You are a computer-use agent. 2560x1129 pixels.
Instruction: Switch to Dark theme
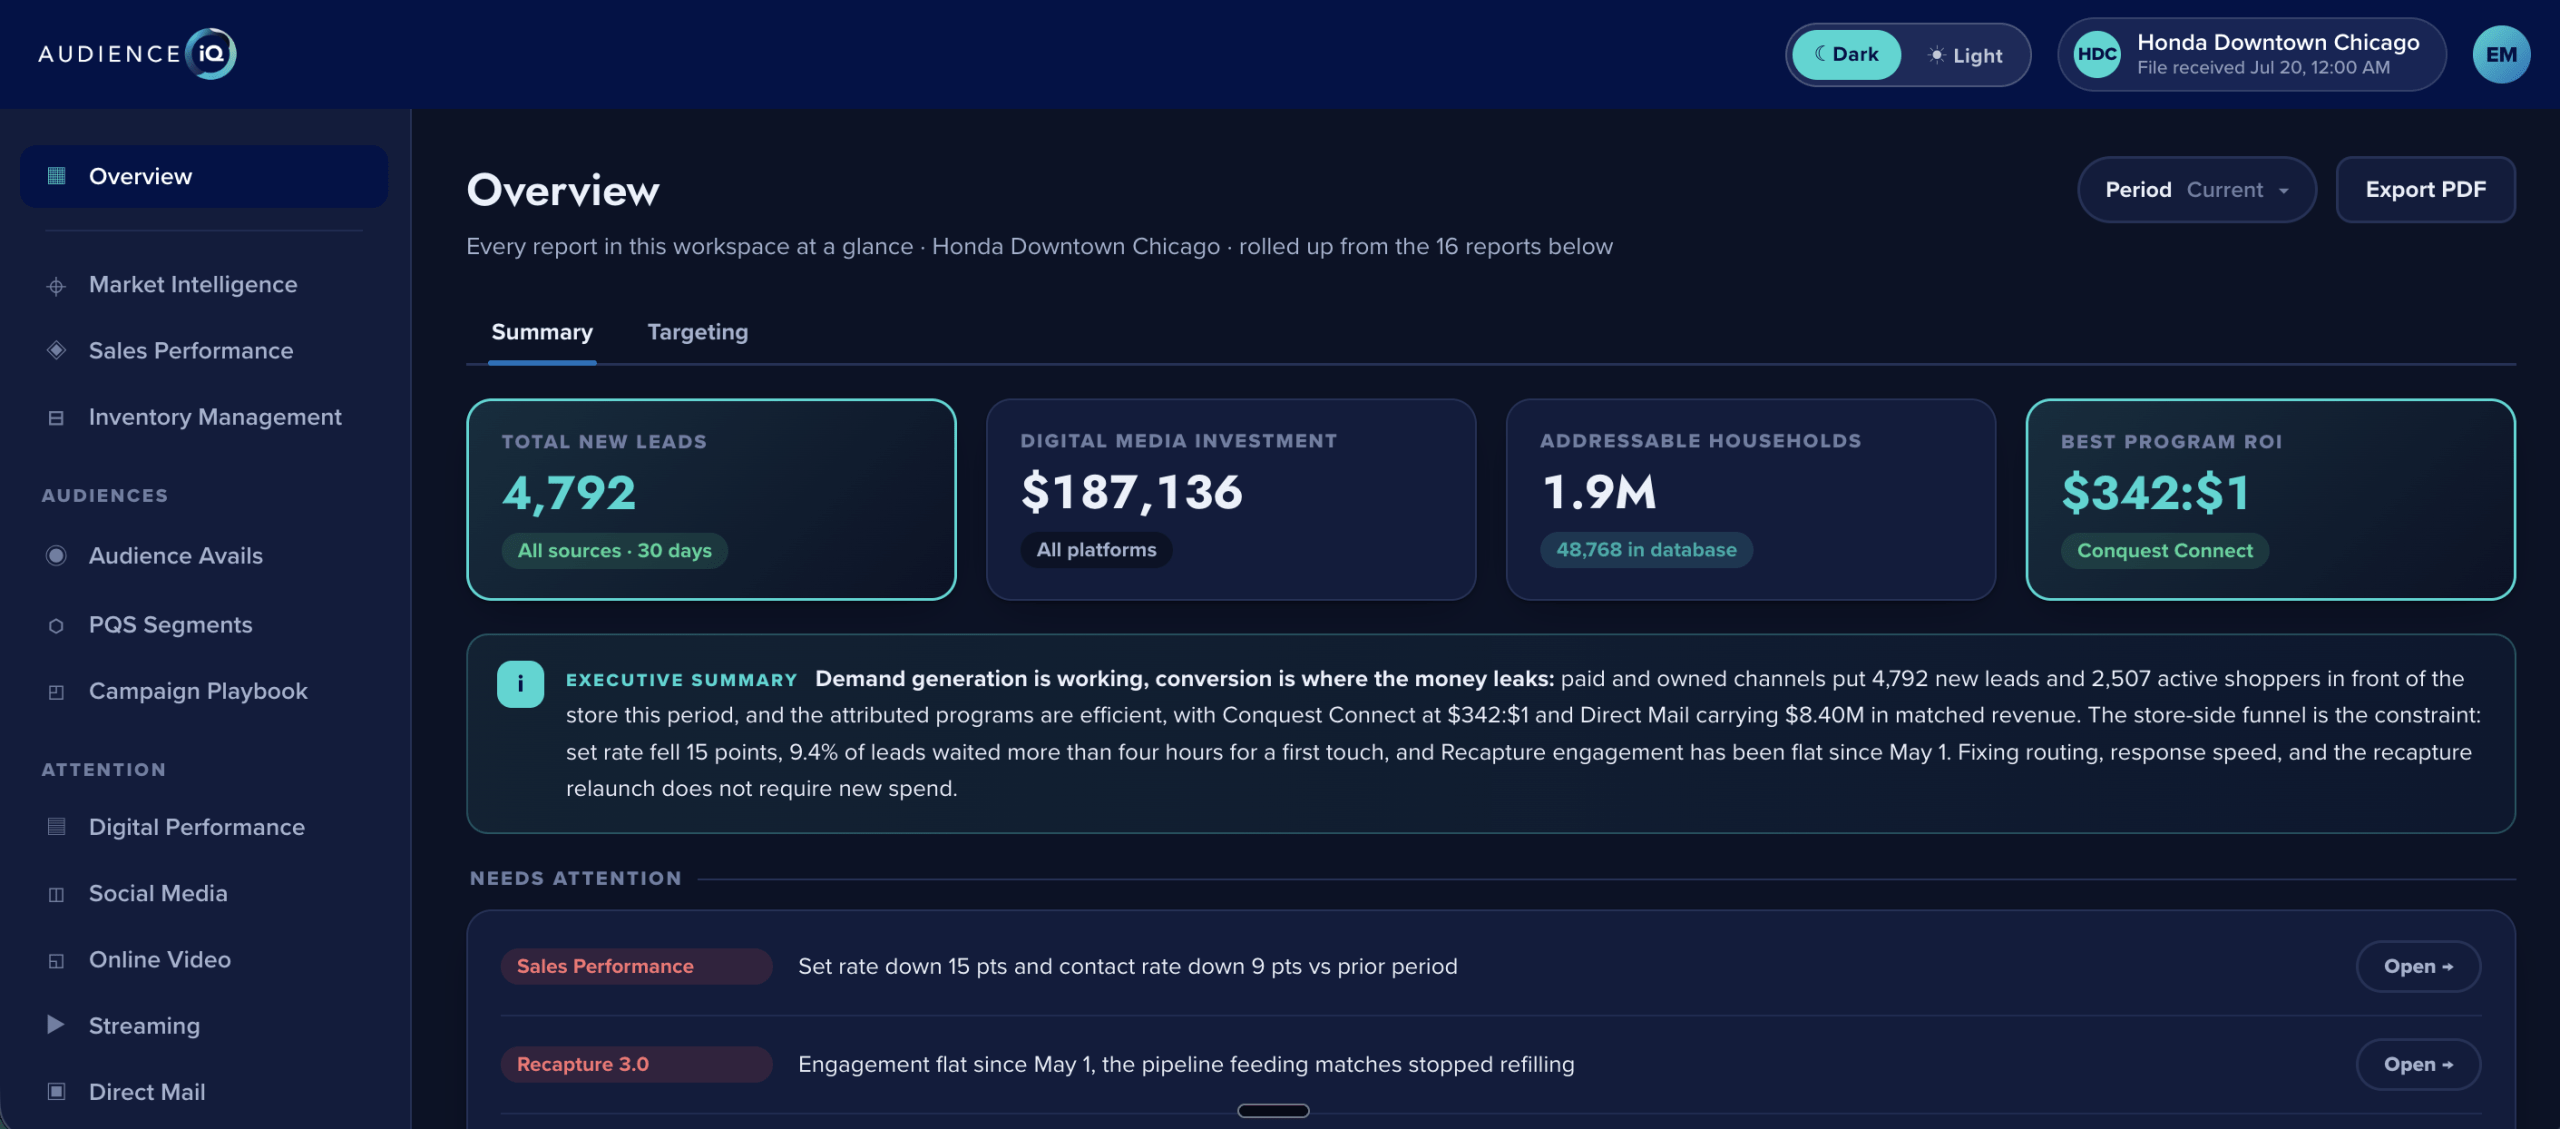coord(1847,55)
